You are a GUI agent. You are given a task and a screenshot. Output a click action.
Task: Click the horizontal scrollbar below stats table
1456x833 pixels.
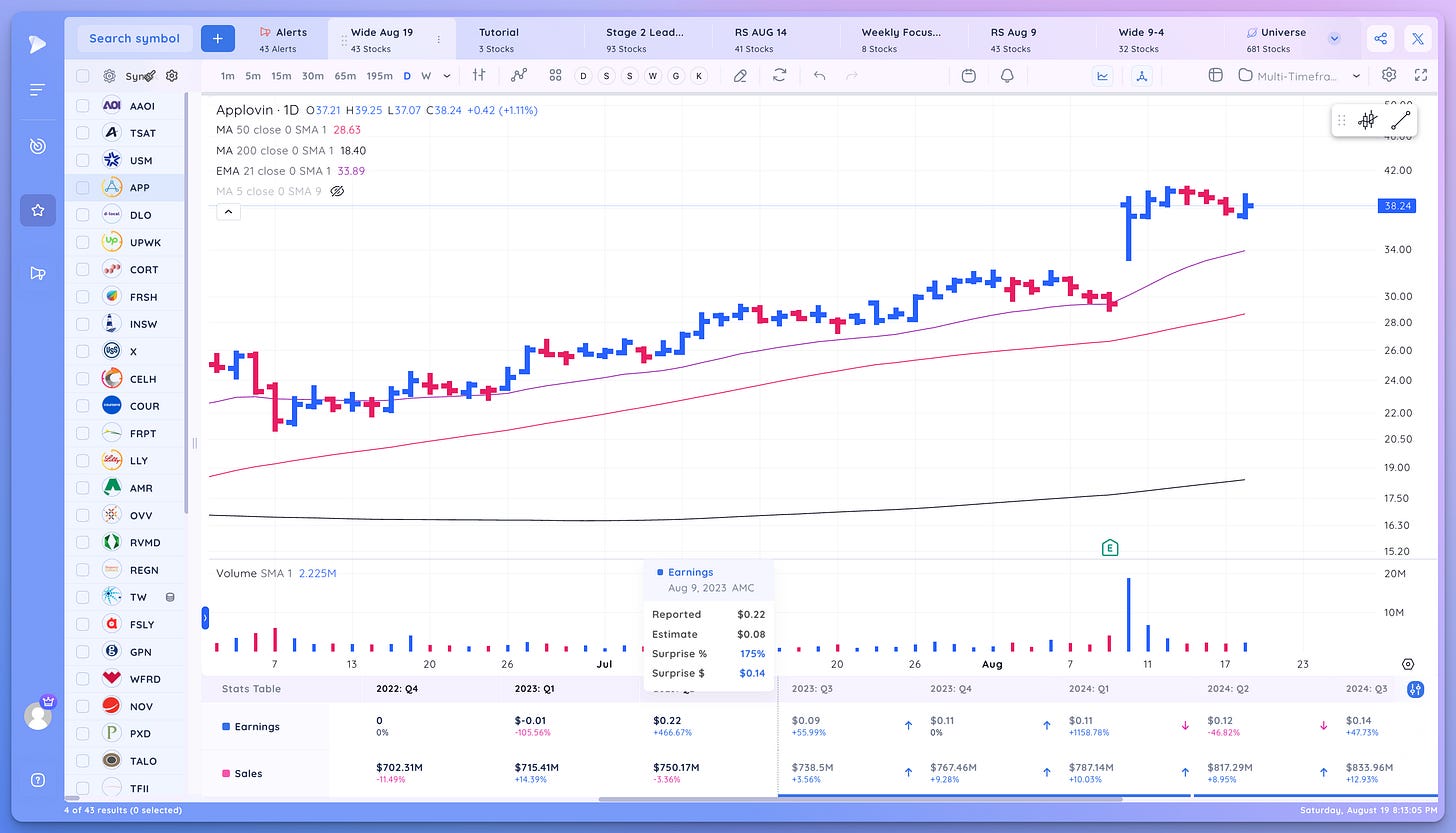coord(860,799)
